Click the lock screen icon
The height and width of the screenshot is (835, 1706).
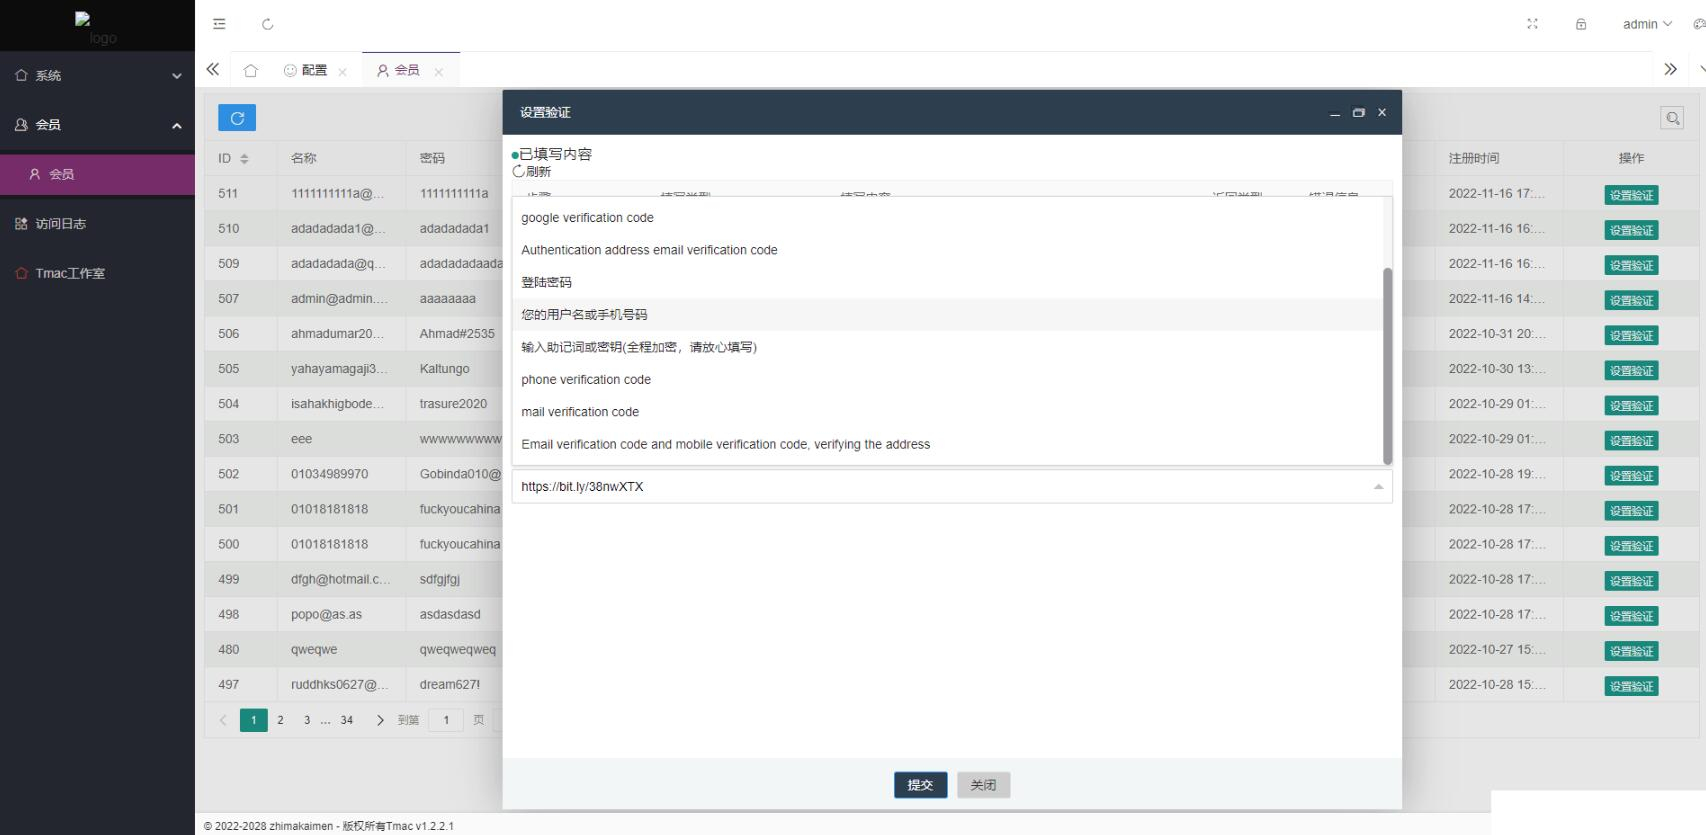1581,24
